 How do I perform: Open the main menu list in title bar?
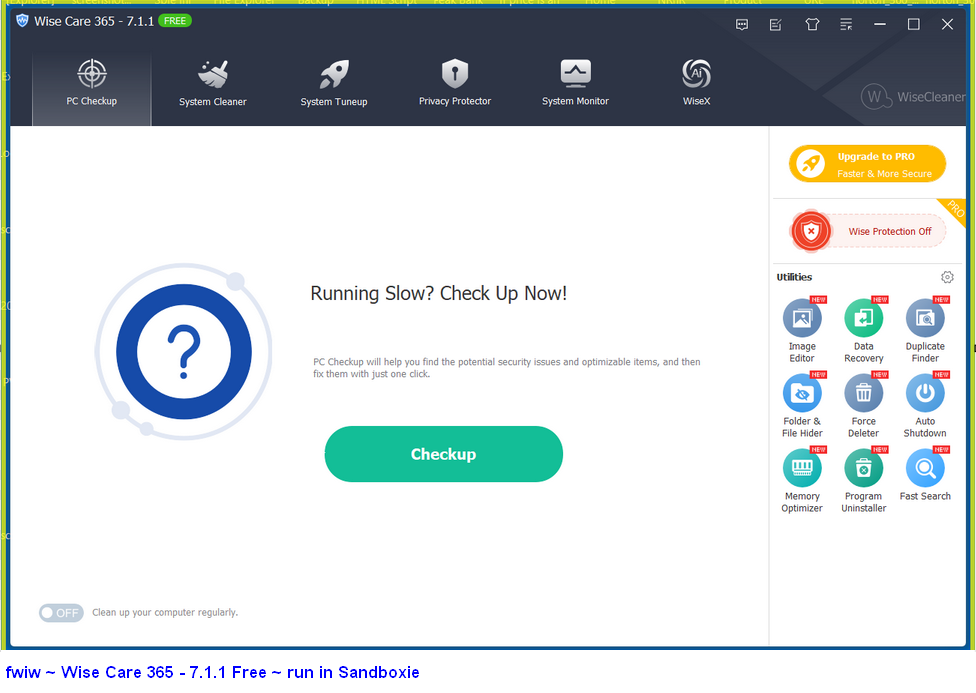pyautogui.click(x=846, y=24)
